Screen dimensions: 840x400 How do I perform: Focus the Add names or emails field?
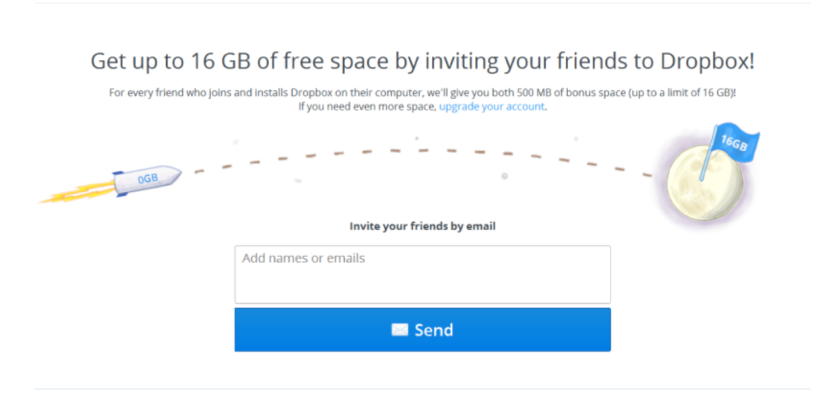pos(422,274)
